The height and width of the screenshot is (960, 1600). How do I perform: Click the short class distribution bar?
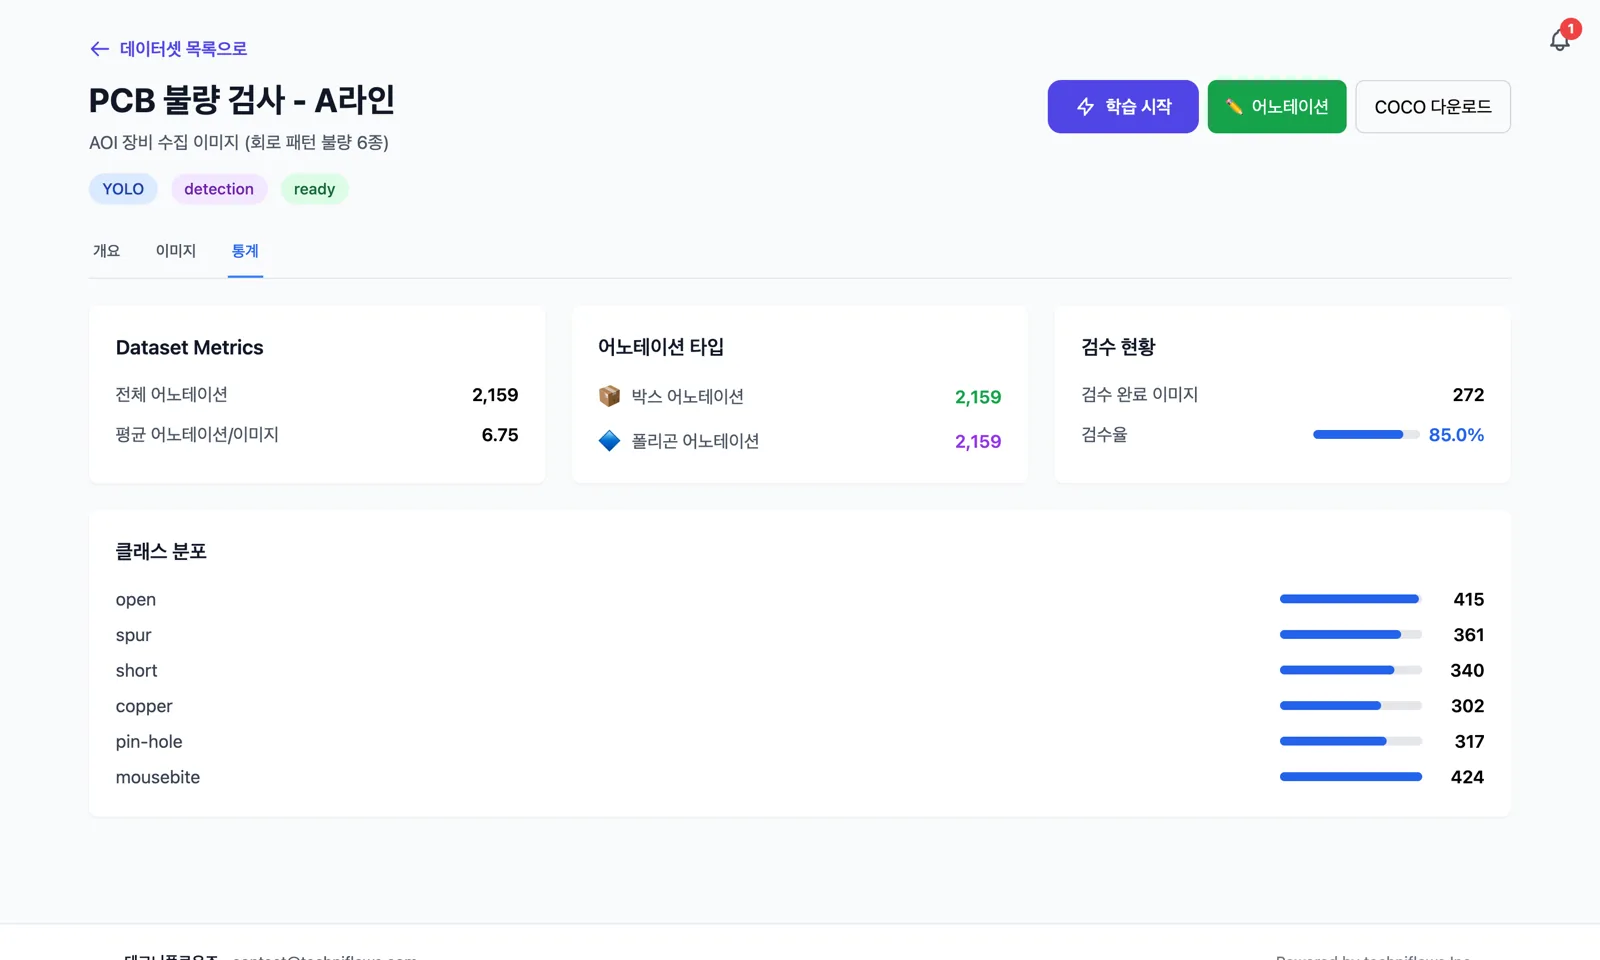click(1351, 670)
